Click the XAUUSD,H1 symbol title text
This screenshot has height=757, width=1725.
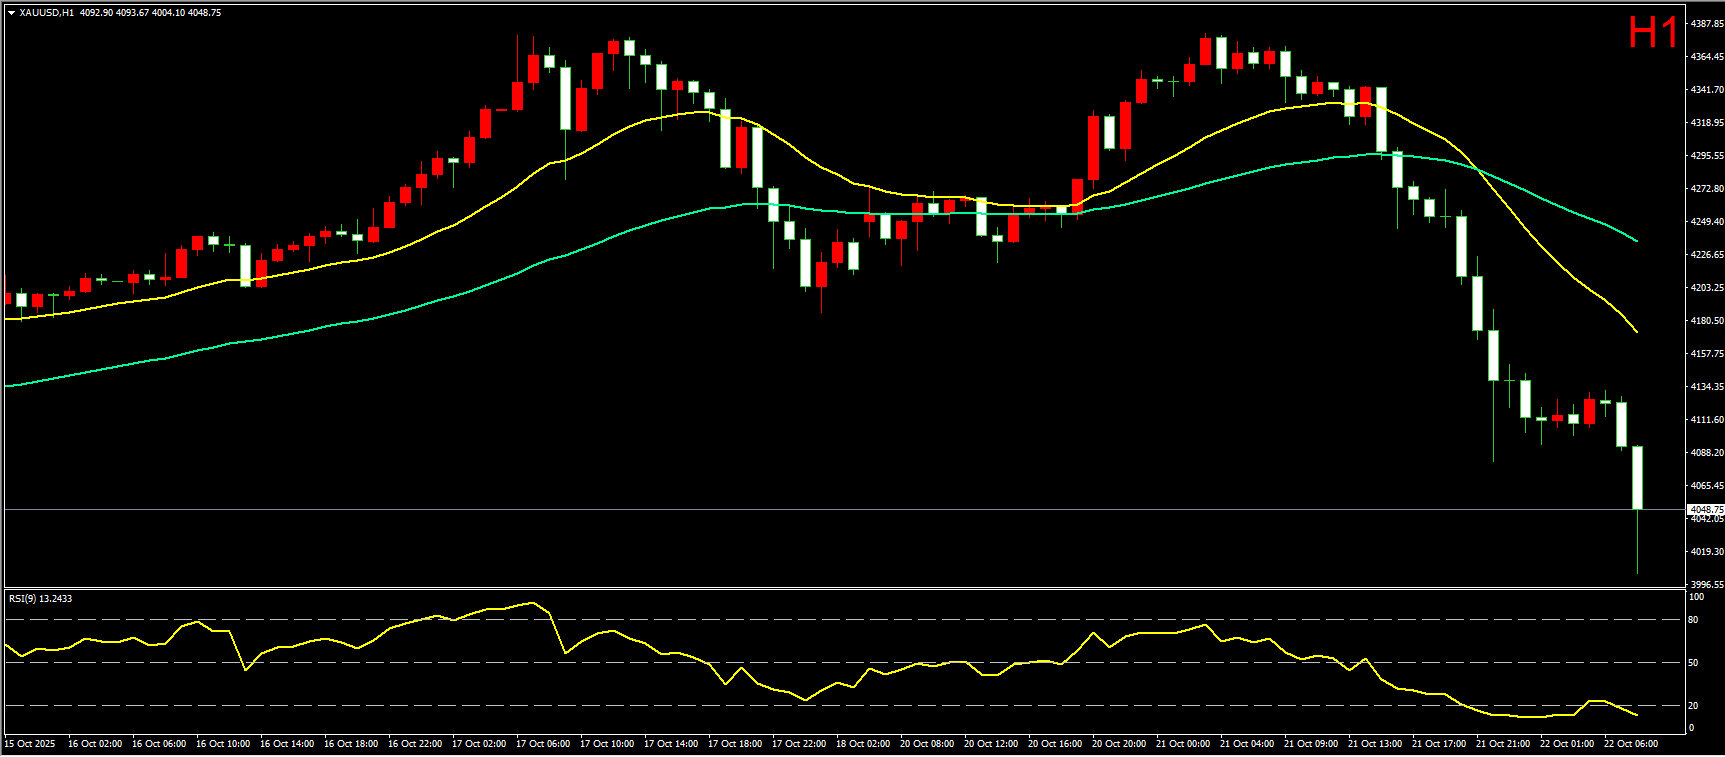pyautogui.click(x=46, y=13)
